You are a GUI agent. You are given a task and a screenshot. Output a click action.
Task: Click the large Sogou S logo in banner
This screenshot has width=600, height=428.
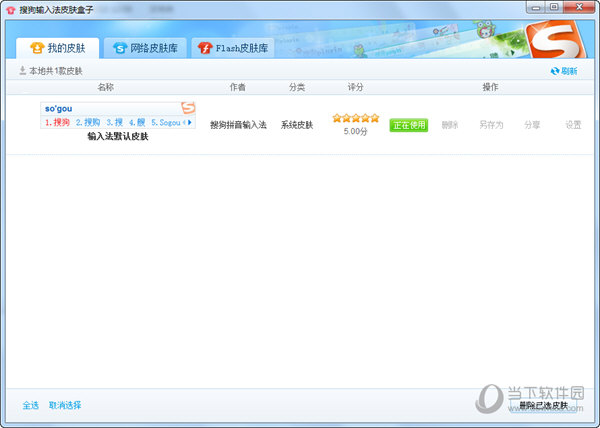coord(556,40)
